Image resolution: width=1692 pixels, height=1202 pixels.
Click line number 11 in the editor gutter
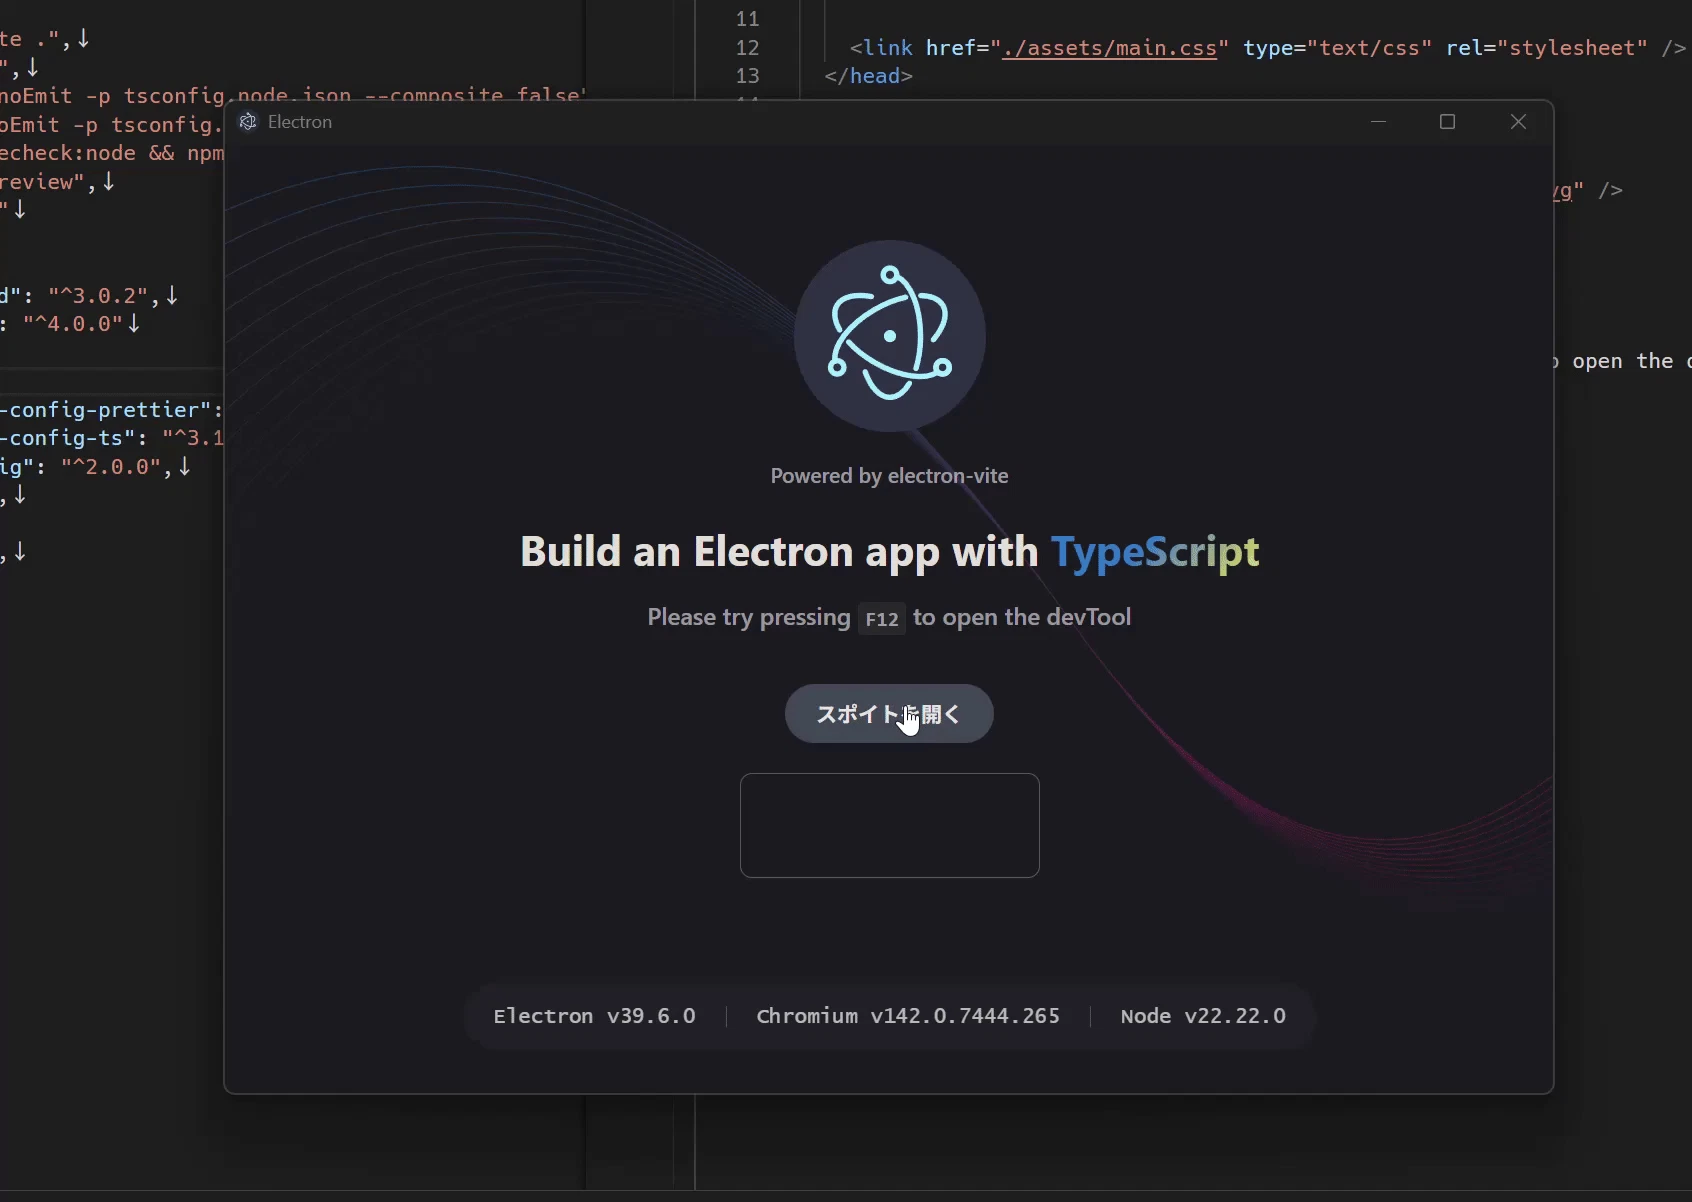click(x=748, y=19)
